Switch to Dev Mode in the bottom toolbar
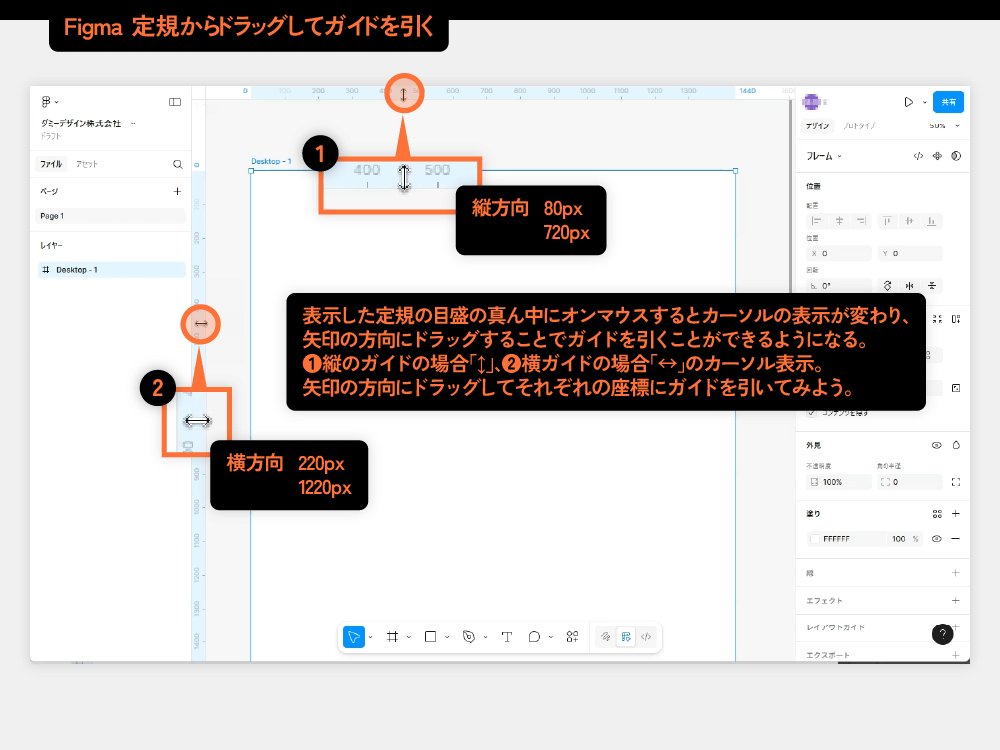1000x750 pixels. (646, 636)
